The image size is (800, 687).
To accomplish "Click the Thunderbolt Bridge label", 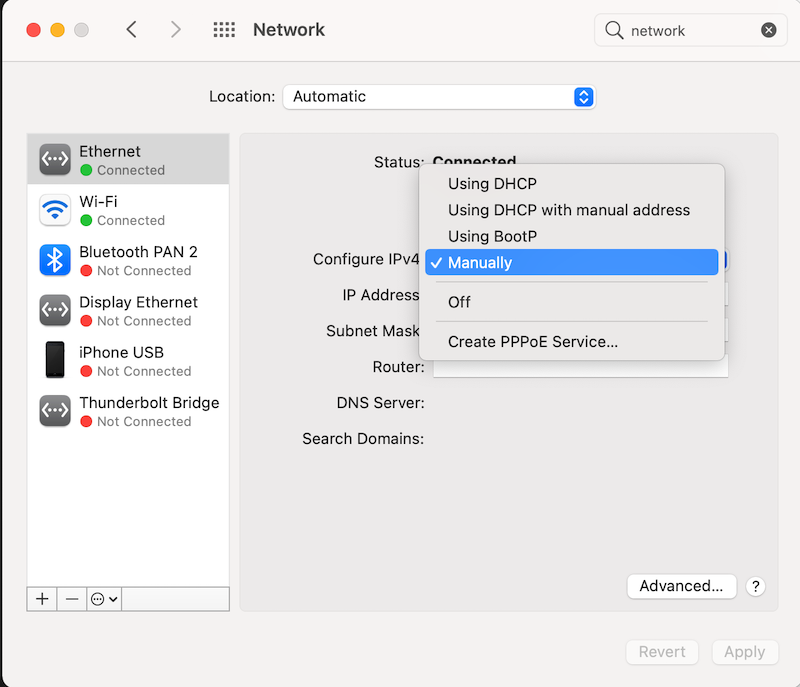I will pos(149,403).
